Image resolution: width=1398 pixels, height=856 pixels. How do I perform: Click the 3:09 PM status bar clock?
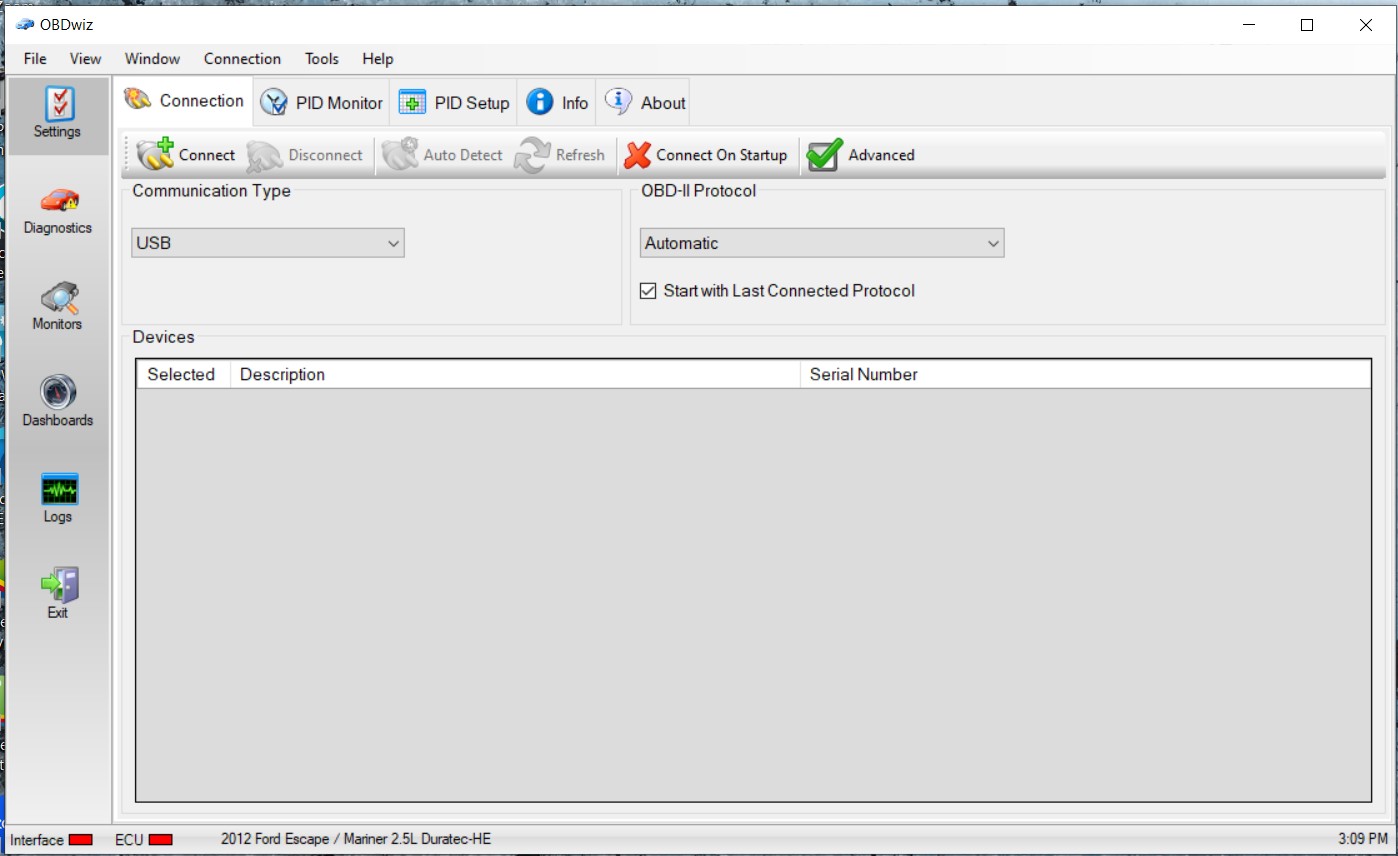[1363, 839]
